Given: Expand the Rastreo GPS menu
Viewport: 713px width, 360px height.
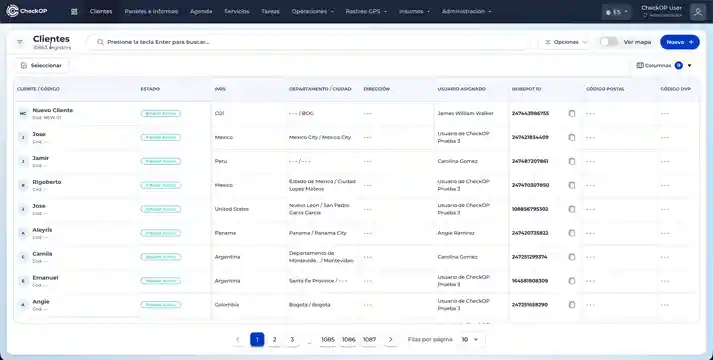Looking at the screenshot, I should tap(366, 11).
